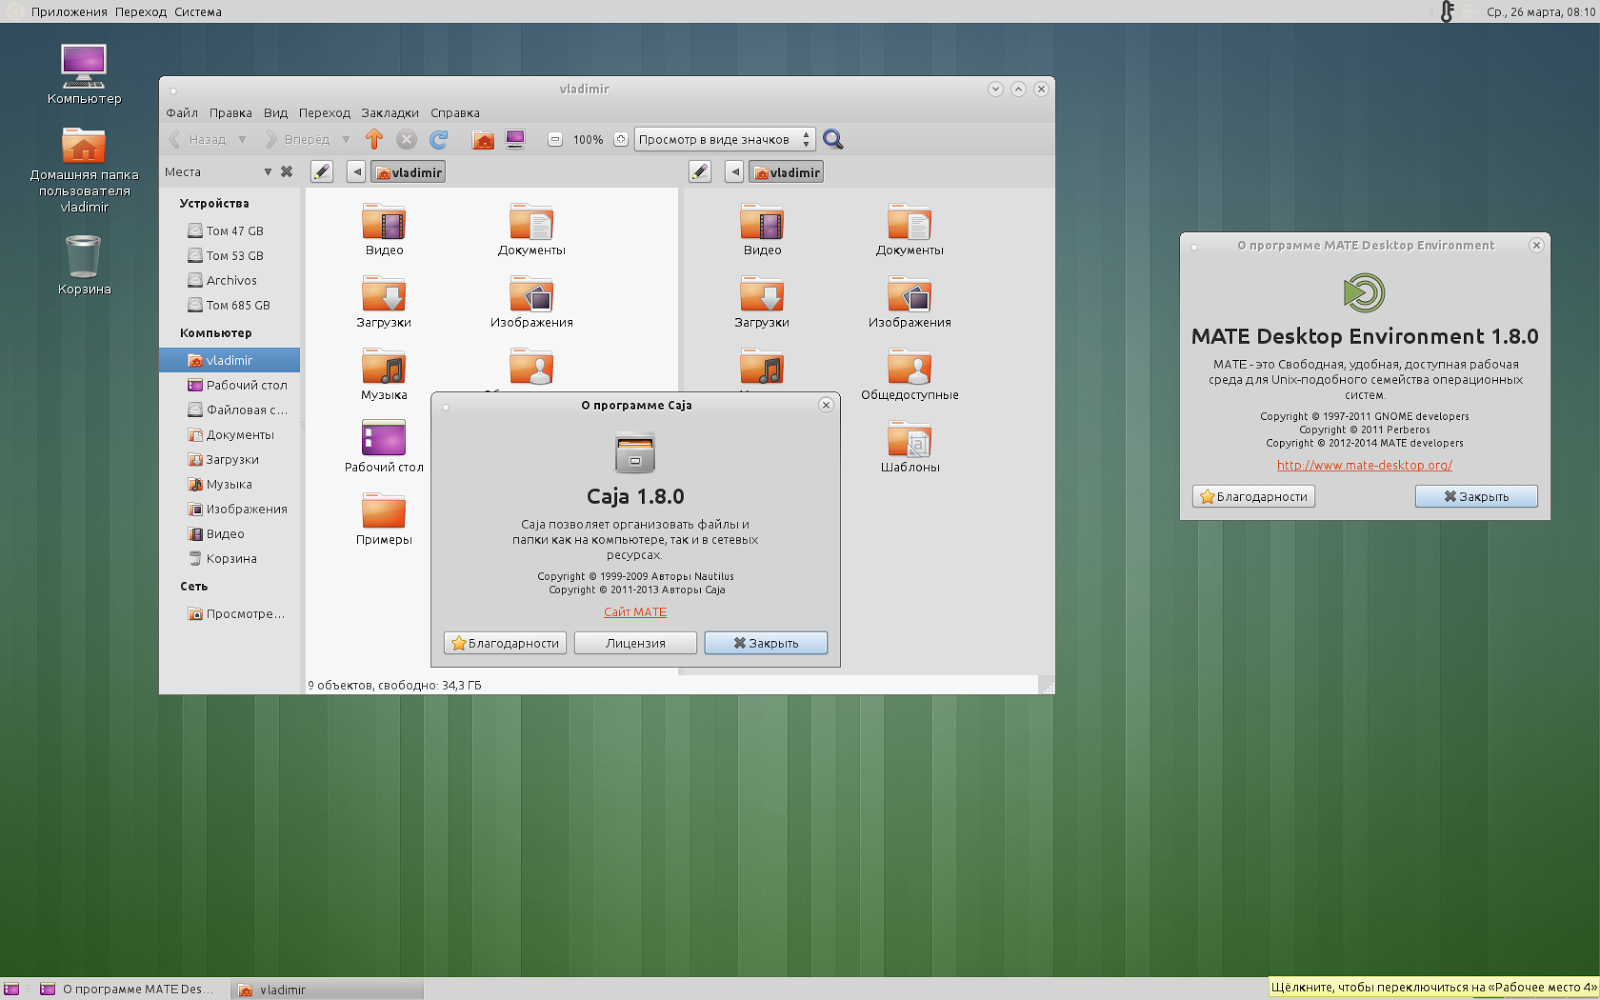Select Том 47 GB in sidebar
The width and height of the screenshot is (1600, 1000).
tap(230, 230)
